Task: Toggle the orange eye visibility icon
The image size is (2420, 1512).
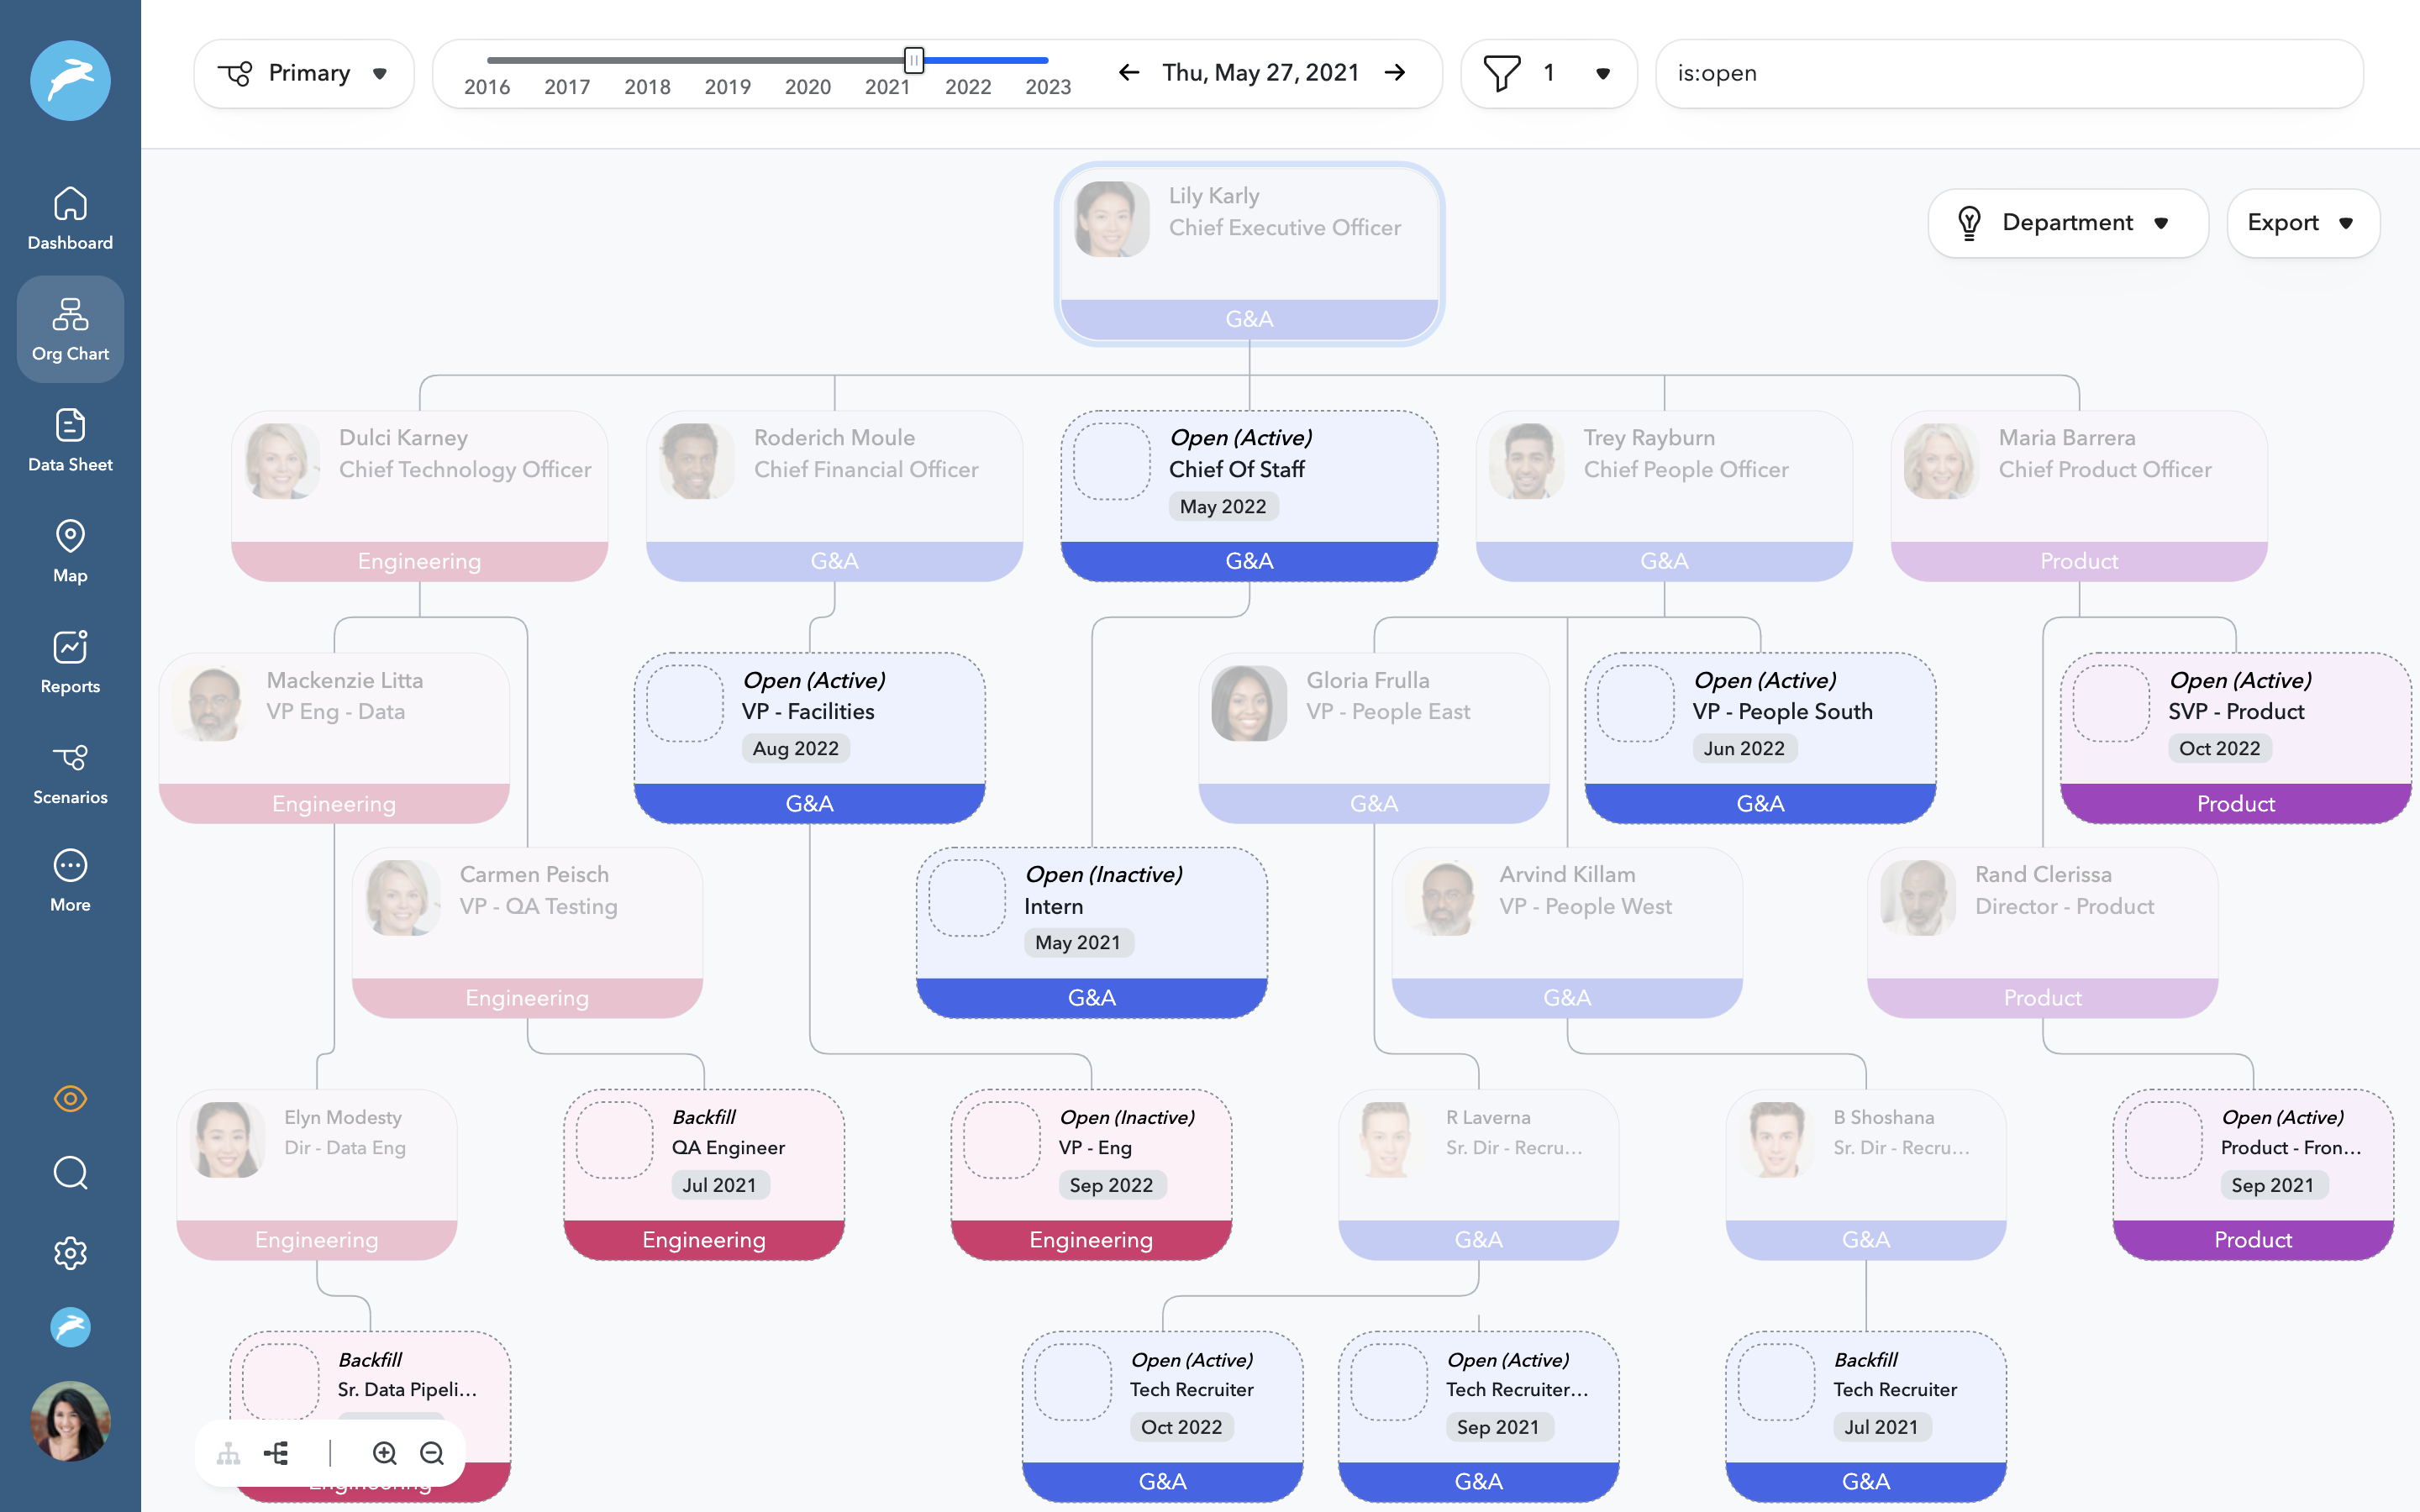Action: (x=70, y=1098)
